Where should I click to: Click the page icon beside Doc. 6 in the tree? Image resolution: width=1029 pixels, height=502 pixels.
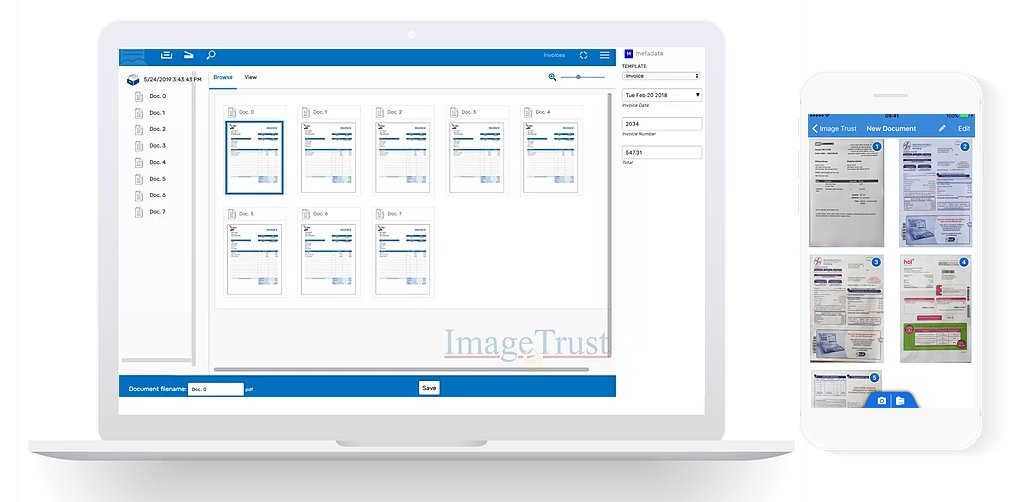click(x=138, y=196)
